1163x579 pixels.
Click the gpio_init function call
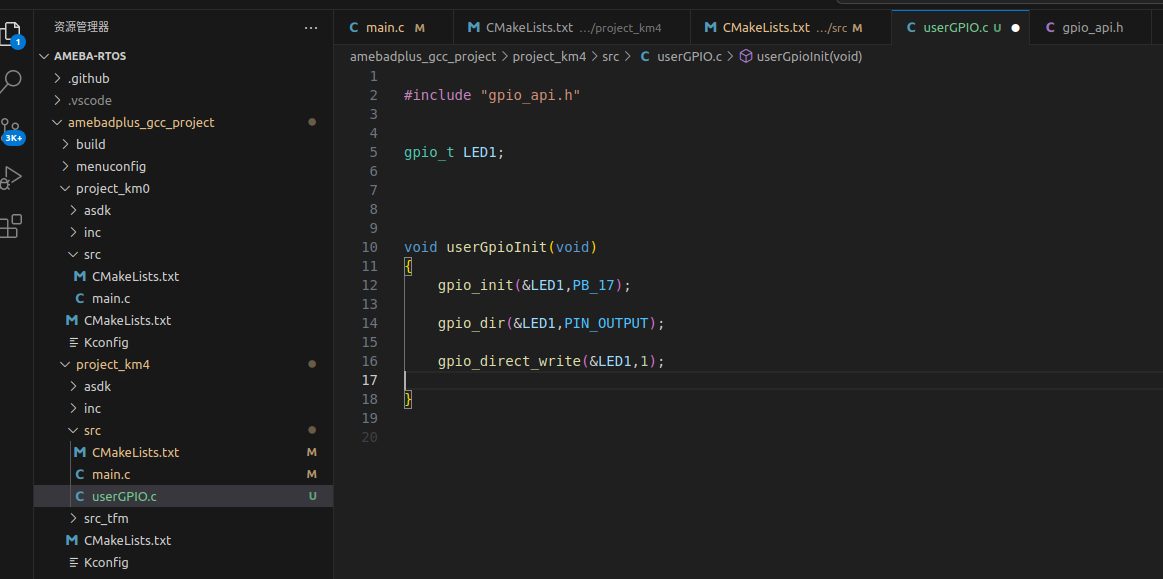click(x=475, y=285)
